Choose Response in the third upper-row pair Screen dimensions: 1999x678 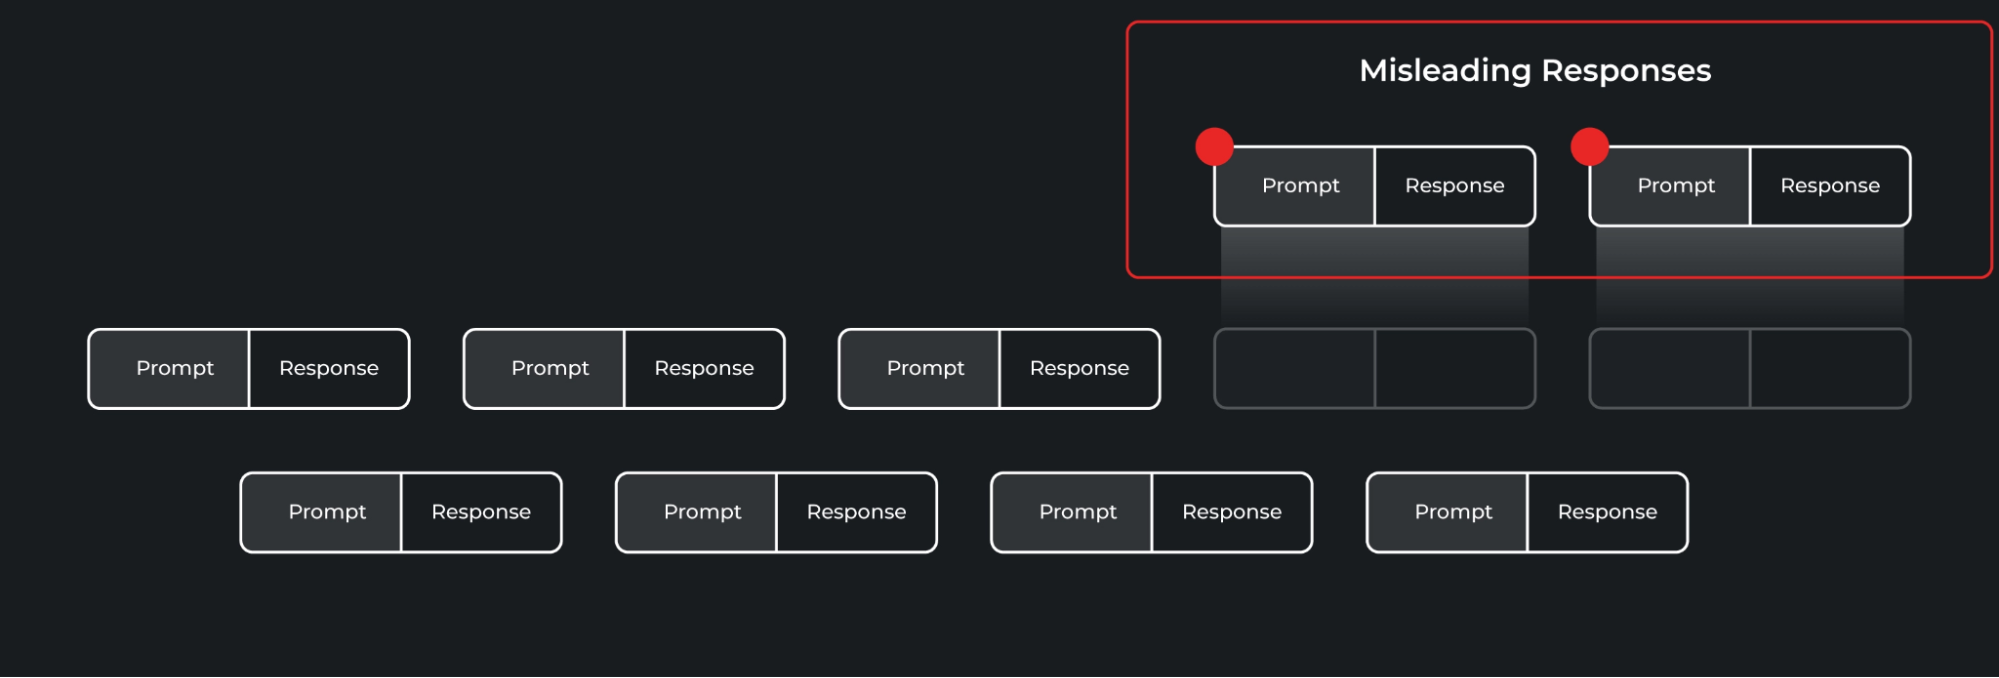(1080, 369)
